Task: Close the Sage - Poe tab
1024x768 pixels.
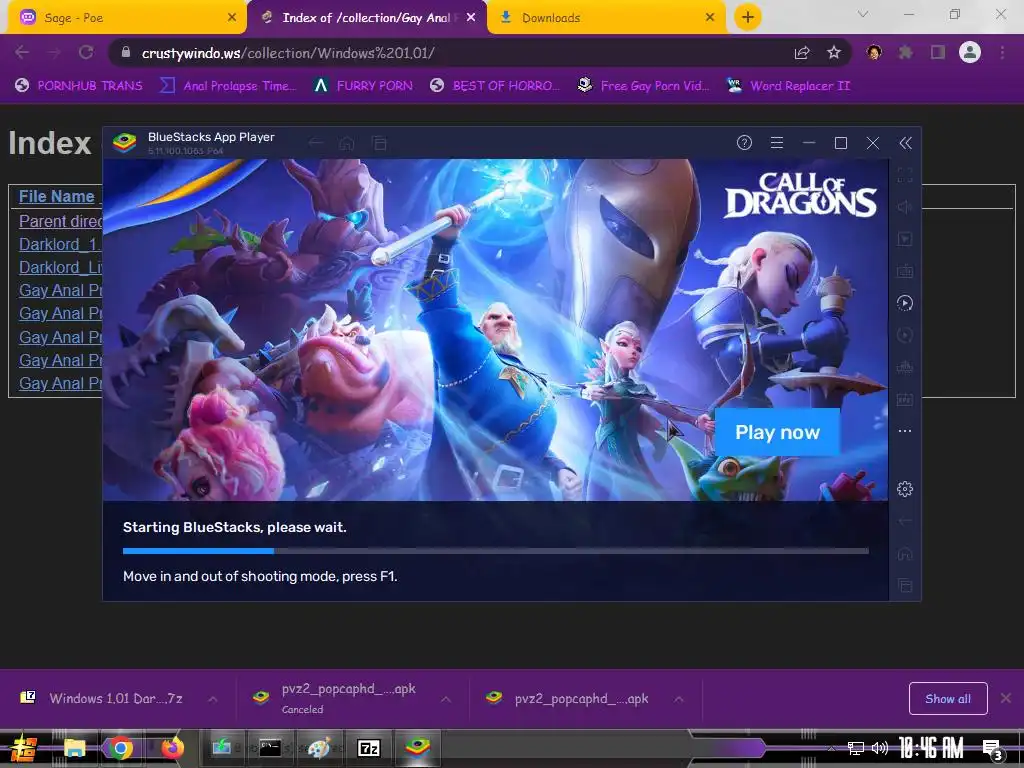Action: pyautogui.click(x=232, y=18)
